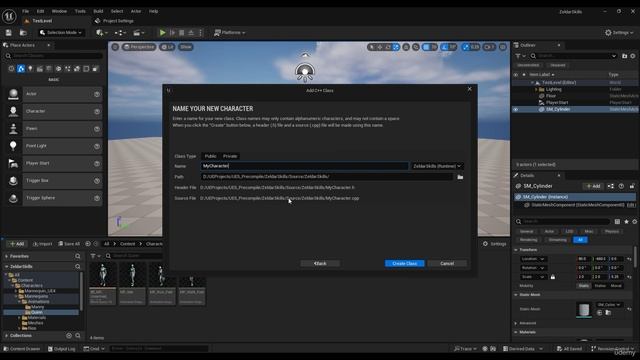Expand the Lighting folder in Outliner
This screenshot has height=360, width=640.
coord(536,89)
